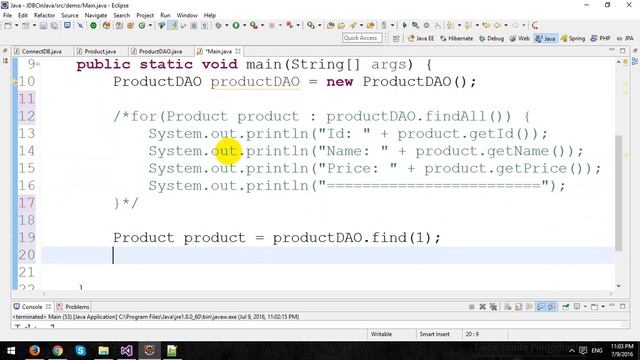Click Terminate square icon in Console
Image resolution: width=640 pixels, height=360 pixels.
[471, 307]
